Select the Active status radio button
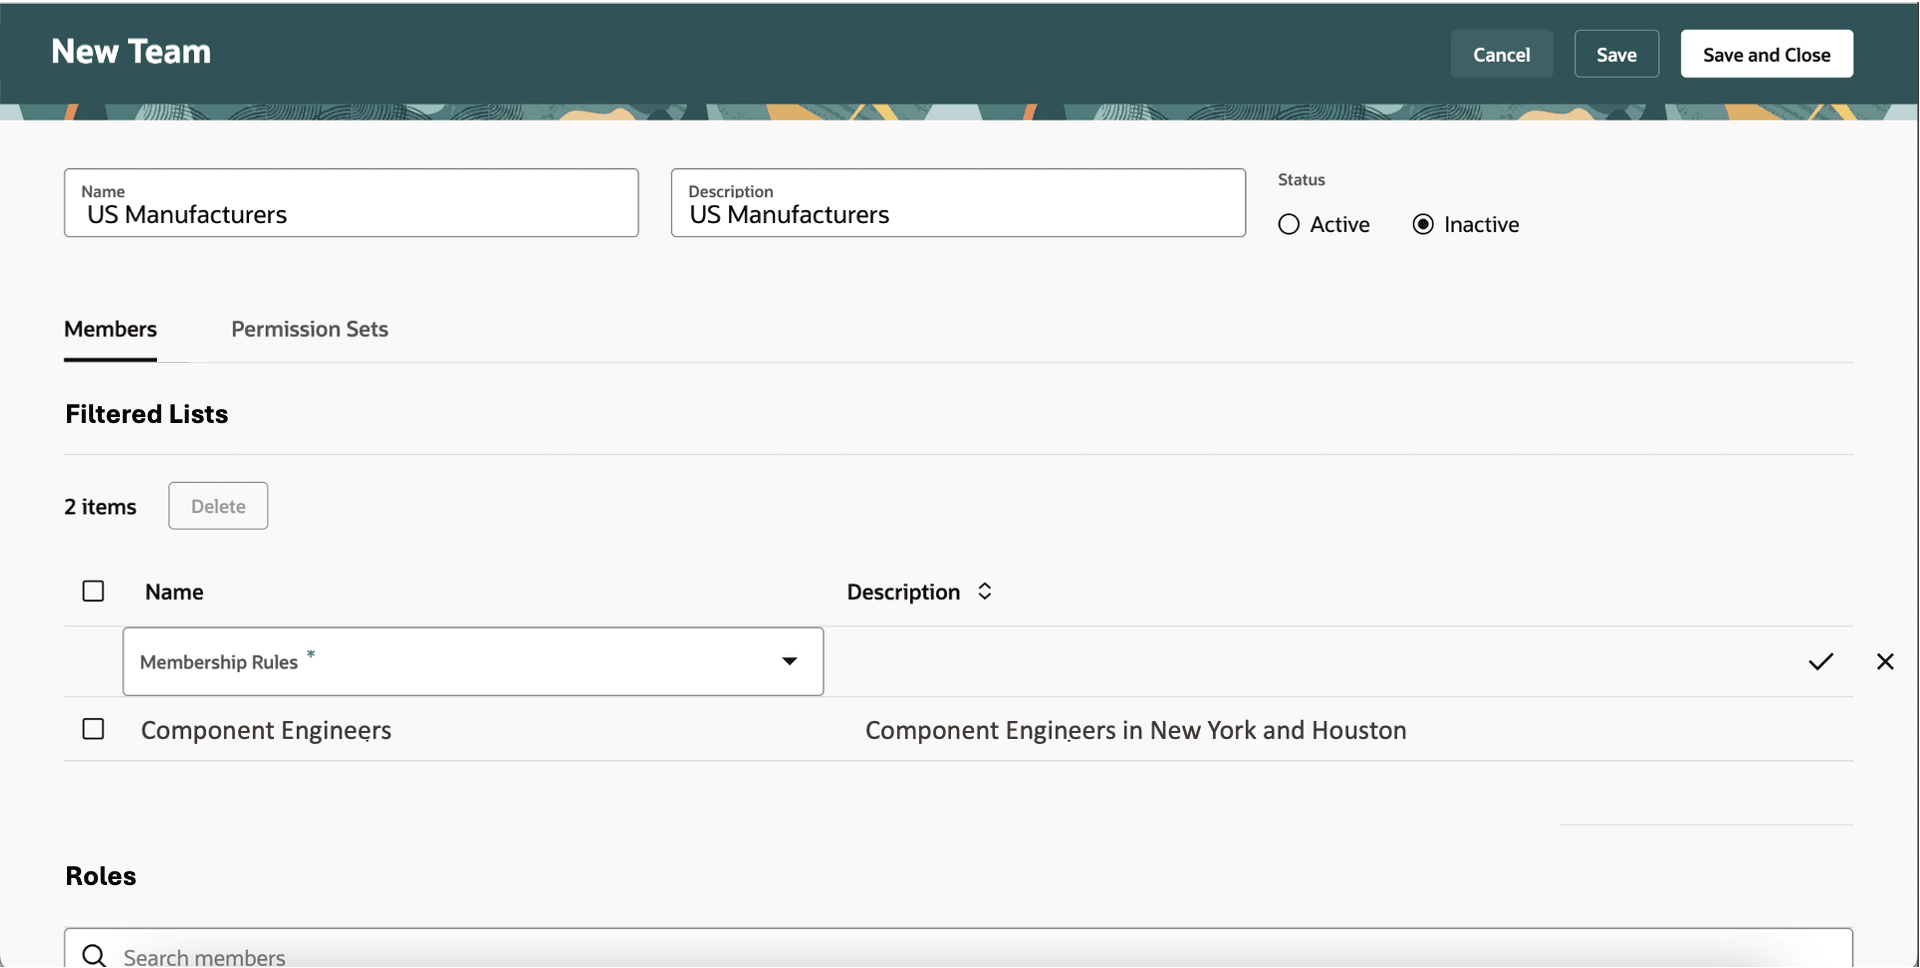 [1289, 224]
